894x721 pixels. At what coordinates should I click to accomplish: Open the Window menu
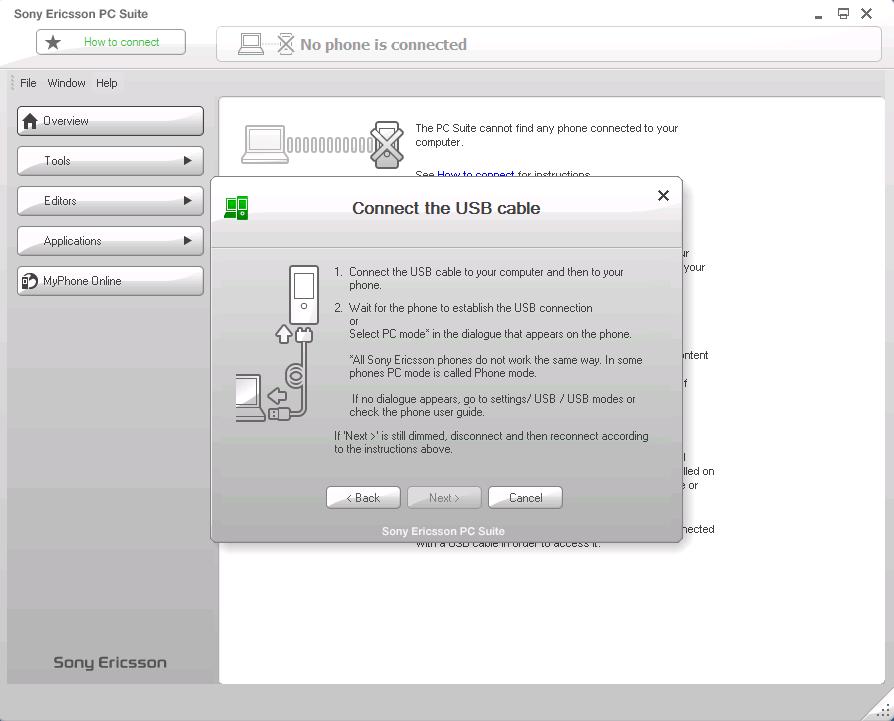coord(66,83)
